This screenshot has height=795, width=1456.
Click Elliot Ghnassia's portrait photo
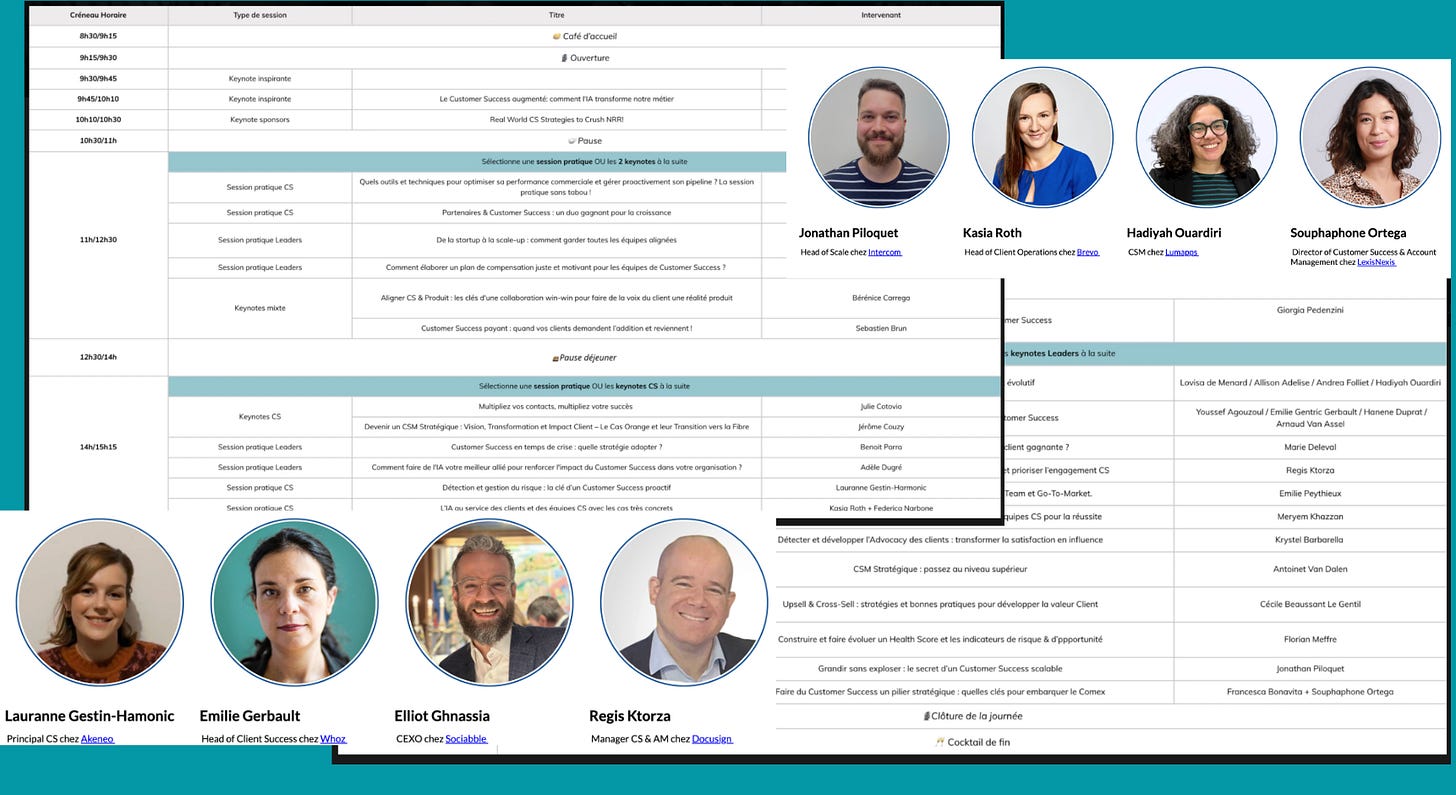[489, 602]
